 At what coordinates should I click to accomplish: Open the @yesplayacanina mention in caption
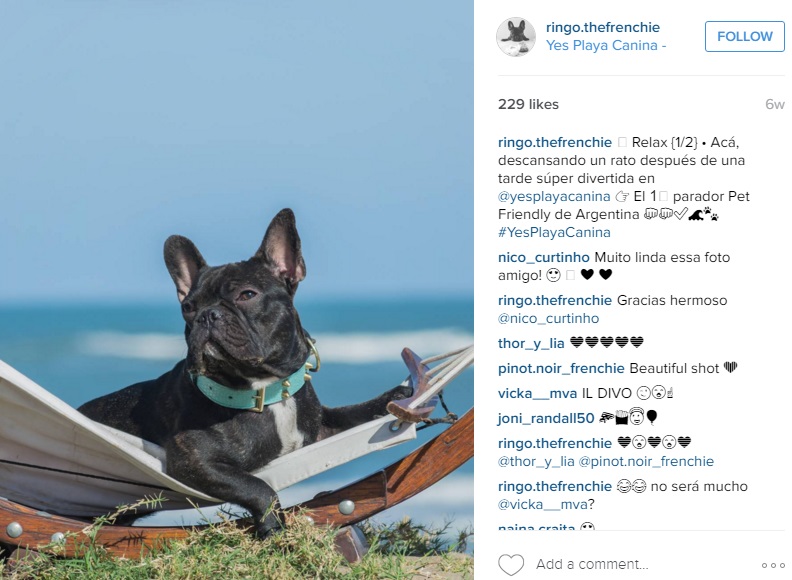point(554,196)
